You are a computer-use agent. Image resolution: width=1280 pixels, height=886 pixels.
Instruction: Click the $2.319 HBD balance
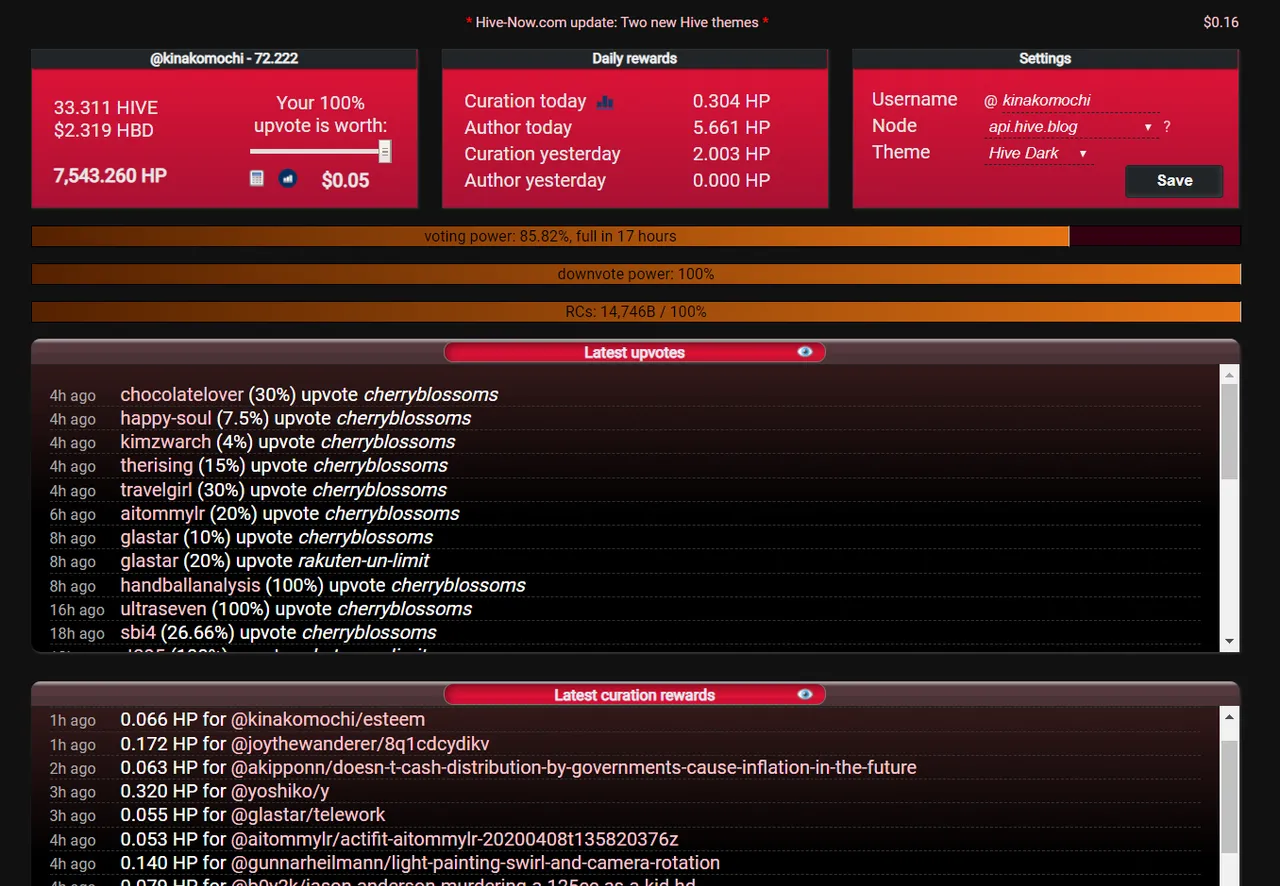pos(104,130)
